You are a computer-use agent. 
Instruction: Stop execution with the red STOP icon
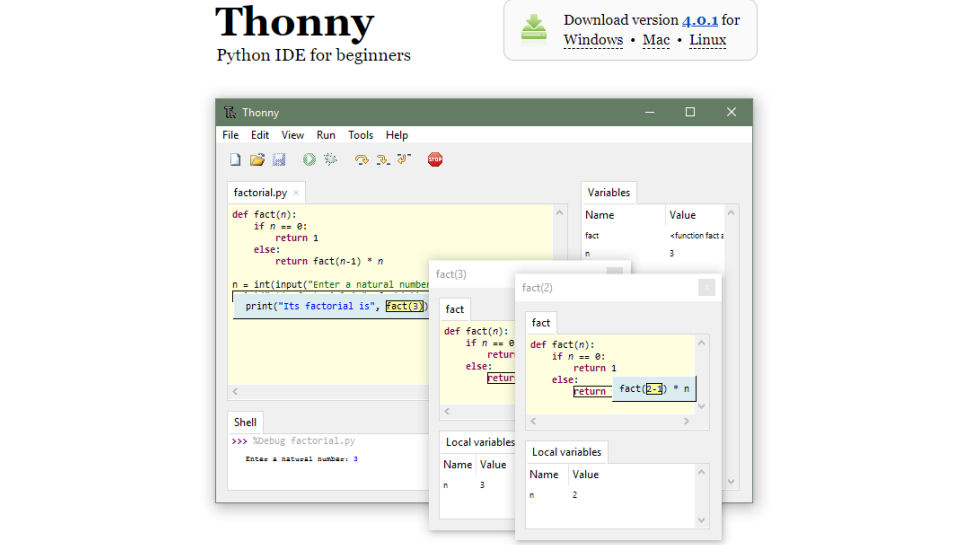point(435,160)
